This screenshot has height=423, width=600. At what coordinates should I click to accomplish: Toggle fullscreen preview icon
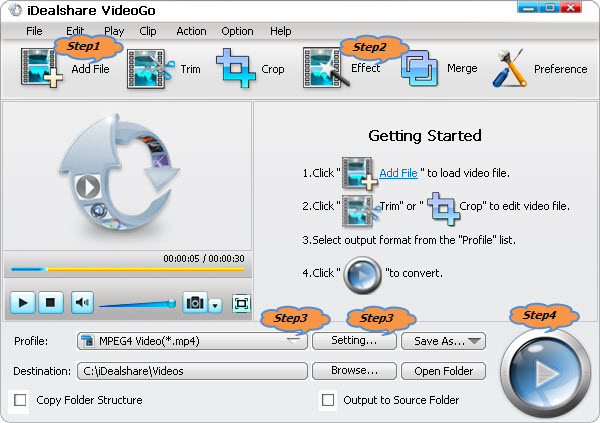[241, 304]
